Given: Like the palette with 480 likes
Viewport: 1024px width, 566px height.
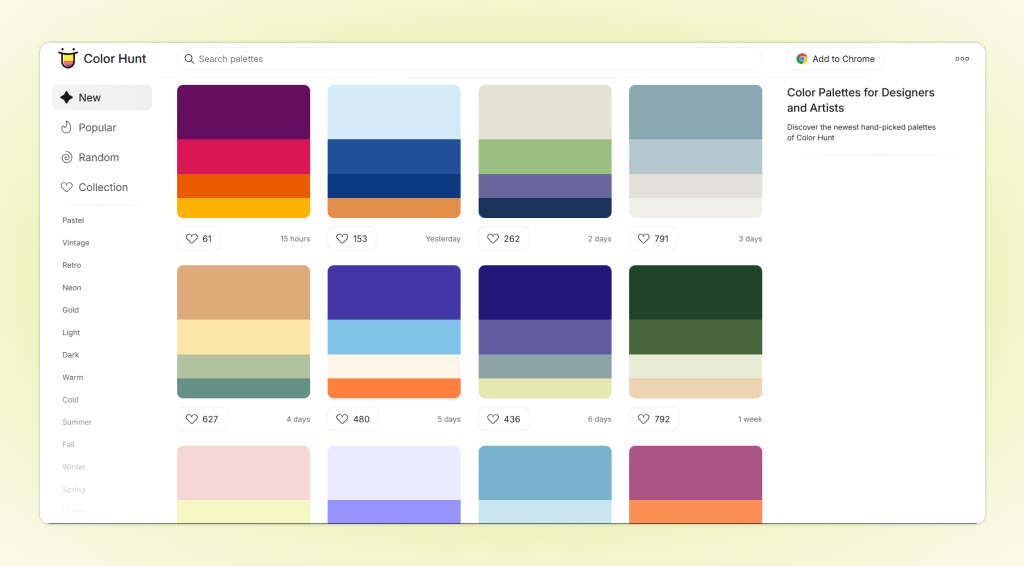Looking at the screenshot, I should tap(353, 419).
